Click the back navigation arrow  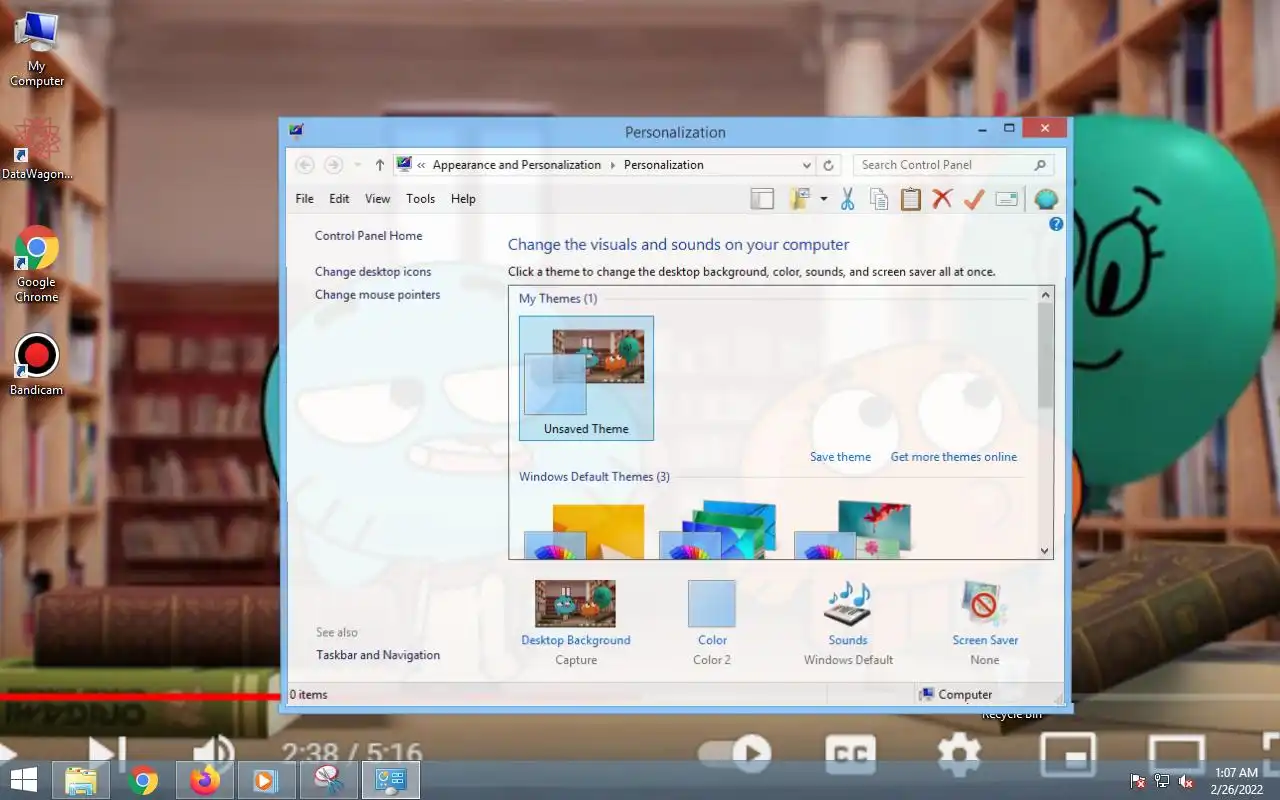(x=305, y=165)
